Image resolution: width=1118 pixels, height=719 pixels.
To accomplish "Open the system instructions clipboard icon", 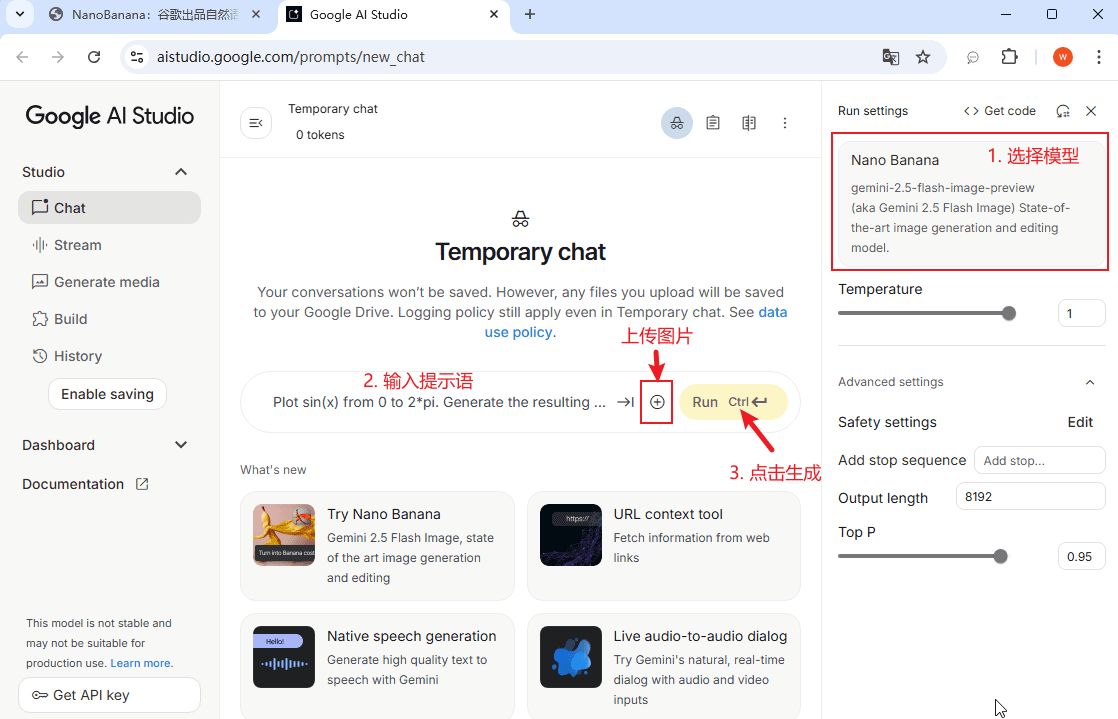I will (713, 123).
